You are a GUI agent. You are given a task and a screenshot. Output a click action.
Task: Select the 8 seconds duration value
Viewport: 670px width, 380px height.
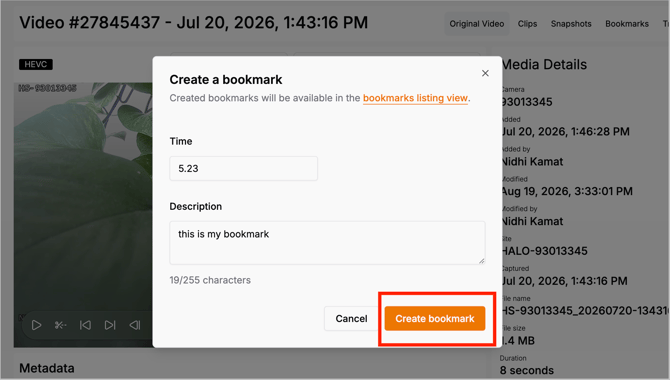pos(526,370)
